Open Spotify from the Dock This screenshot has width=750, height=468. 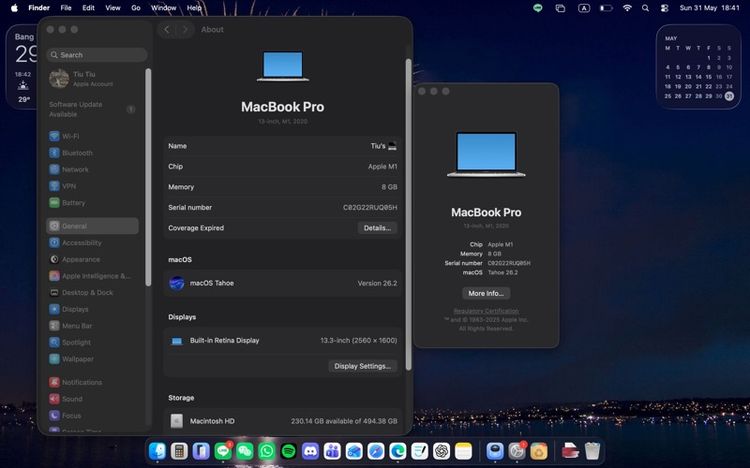(x=288, y=451)
